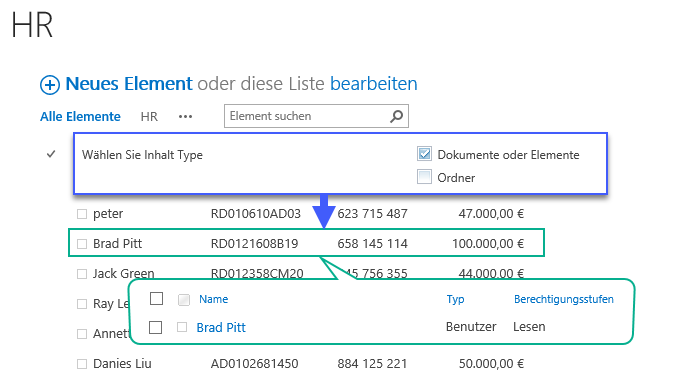Select the peter row checkbox
Image resolution: width=684 pixels, height=390 pixels.
pyautogui.click(x=82, y=214)
